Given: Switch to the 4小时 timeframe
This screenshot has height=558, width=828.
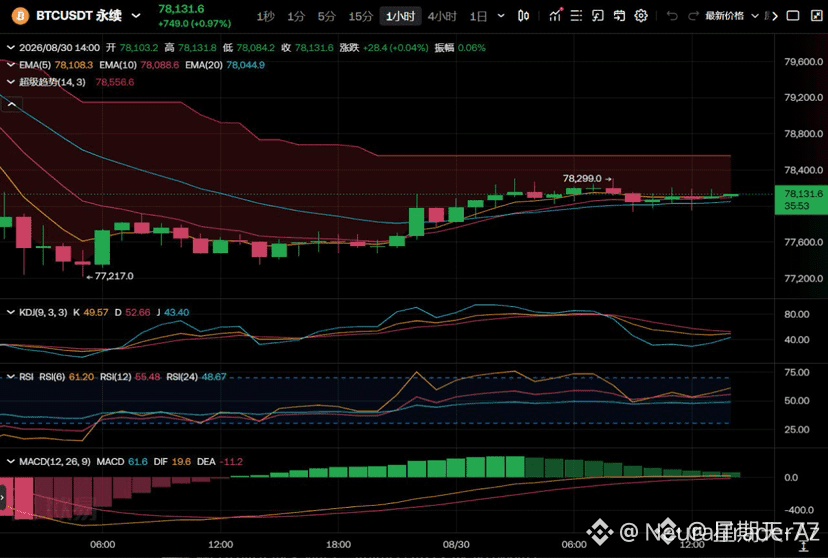Looking at the screenshot, I should 442,16.
